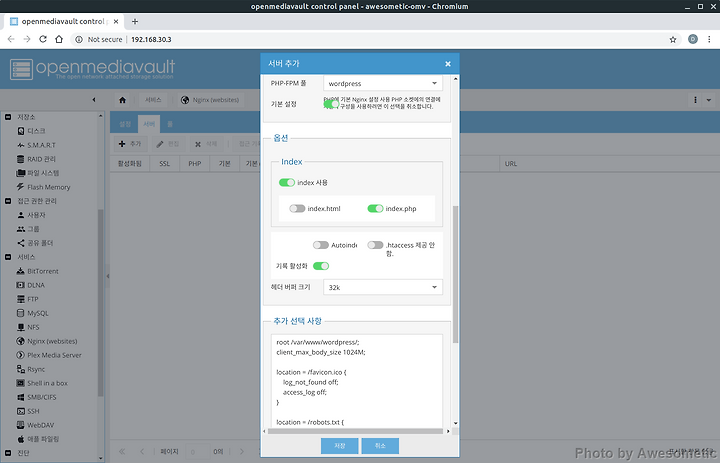Click the Nginx (websites) breadcrumb

(210, 100)
